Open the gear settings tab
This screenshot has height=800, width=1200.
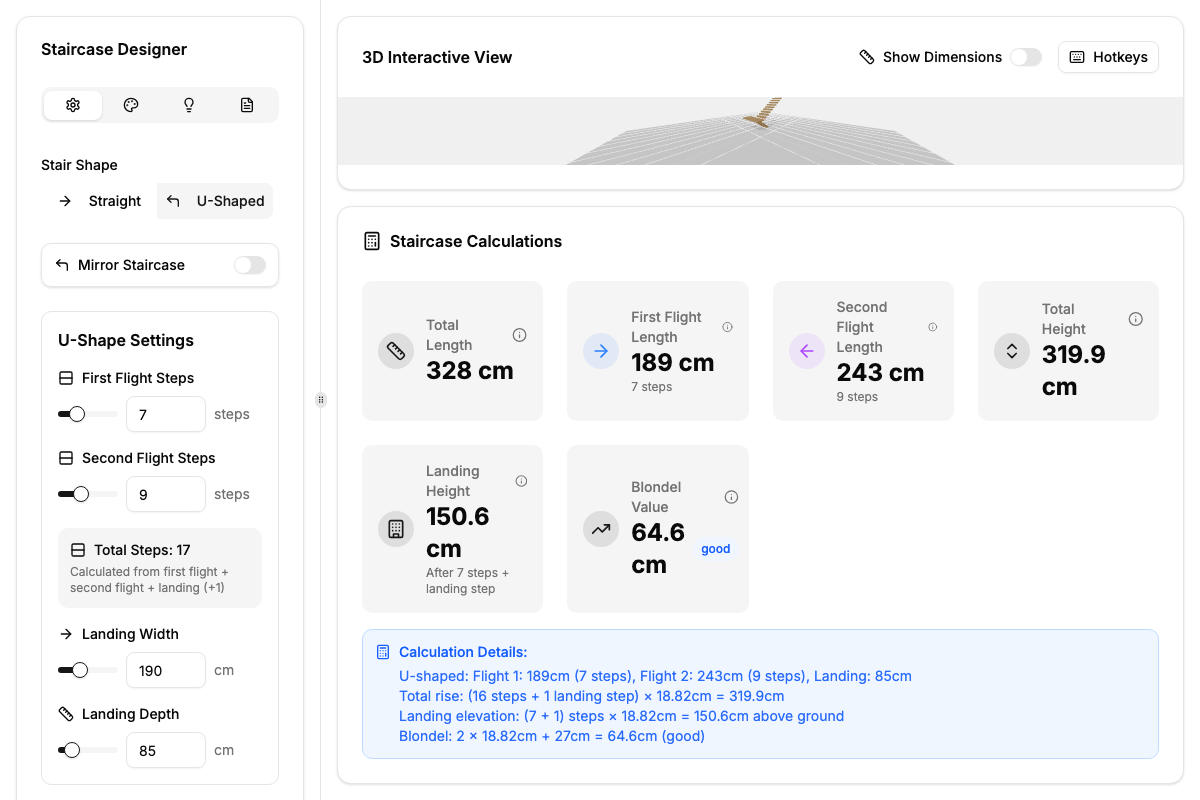[73, 105]
